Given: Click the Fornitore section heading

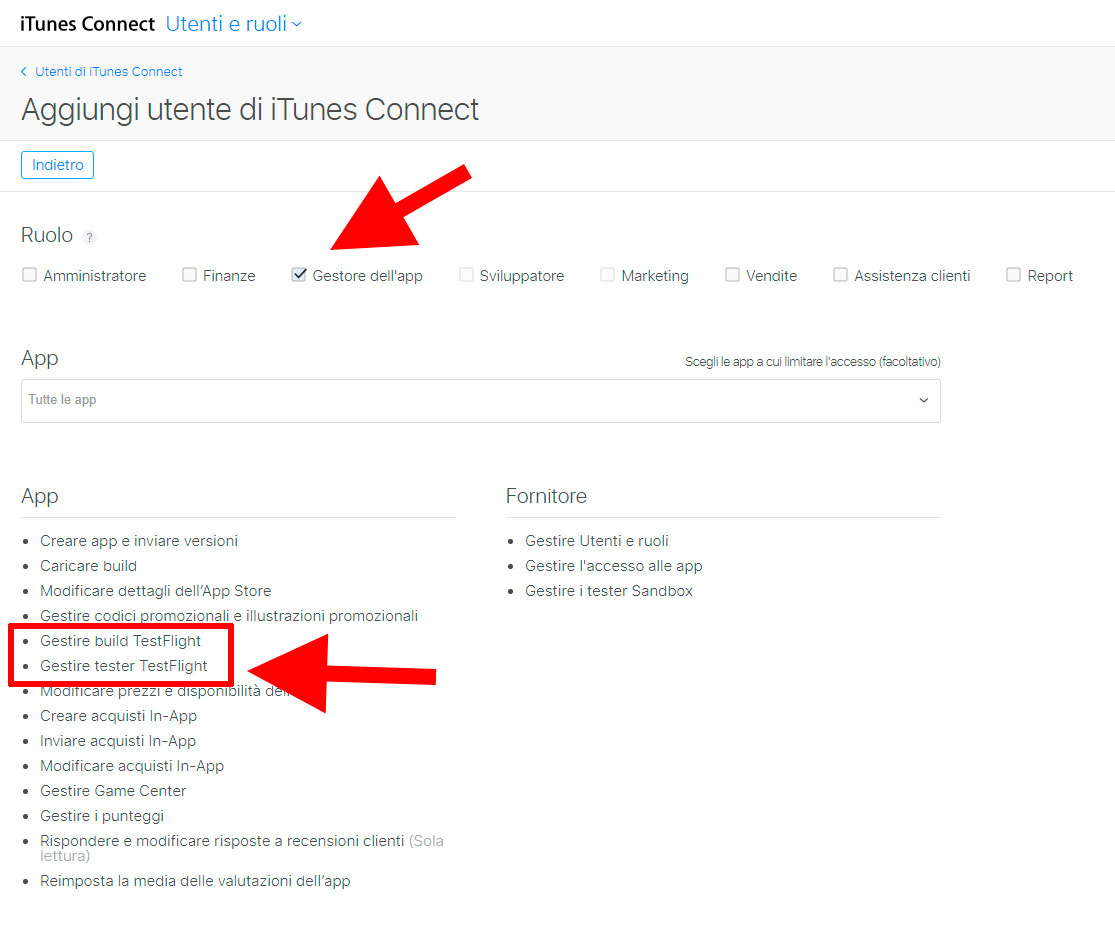Looking at the screenshot, I should (546, 496).
